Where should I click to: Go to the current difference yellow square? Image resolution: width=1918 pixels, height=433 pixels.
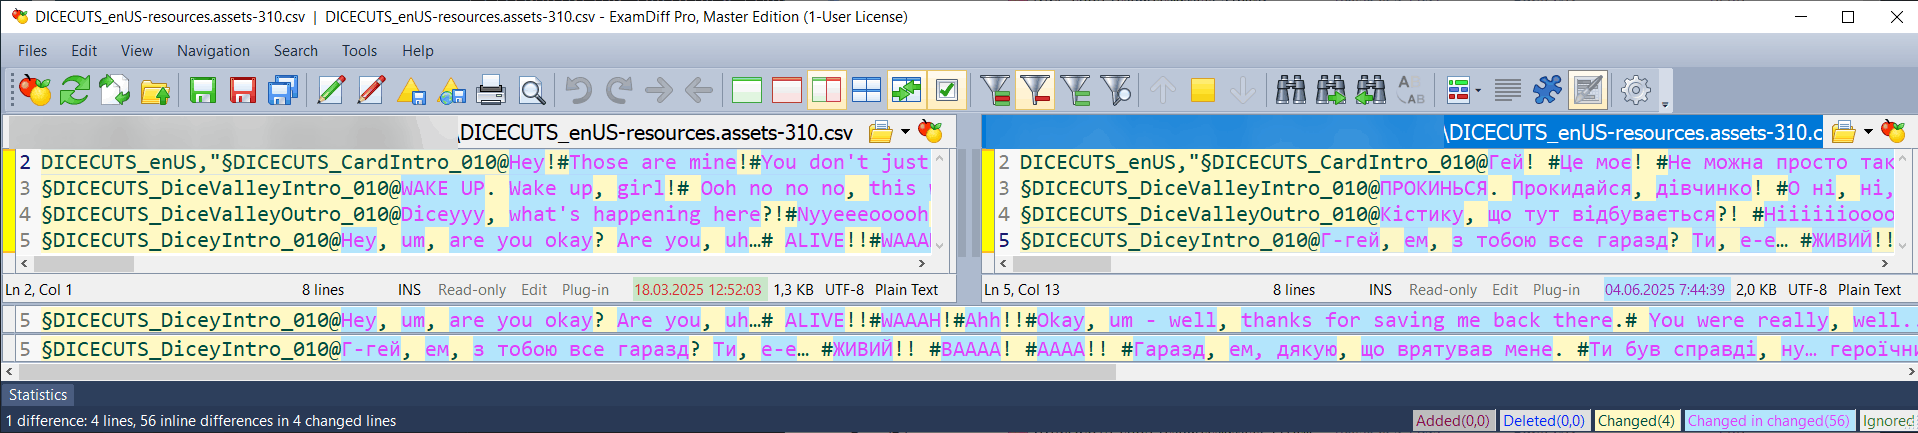[1203, 91]
